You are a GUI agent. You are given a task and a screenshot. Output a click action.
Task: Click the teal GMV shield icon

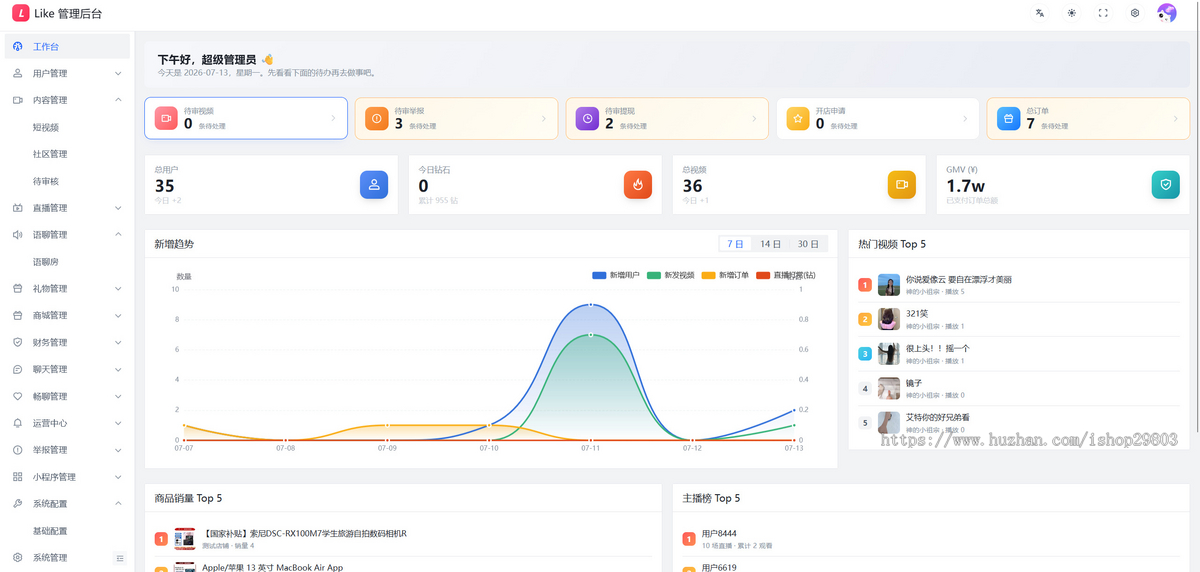[1166, 185]
